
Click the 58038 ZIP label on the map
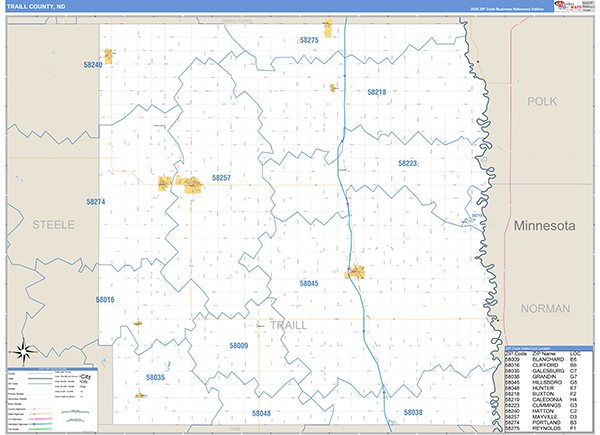413,412
